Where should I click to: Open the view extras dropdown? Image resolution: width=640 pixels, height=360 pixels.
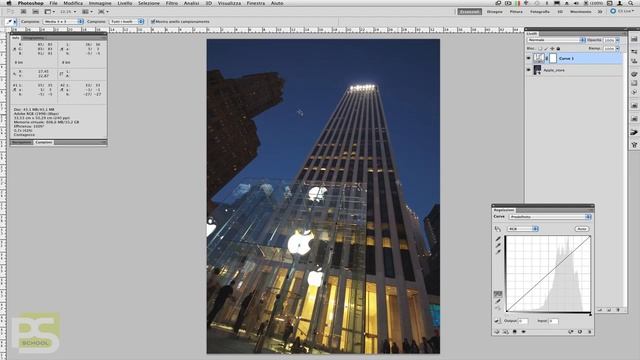point(50,11)
